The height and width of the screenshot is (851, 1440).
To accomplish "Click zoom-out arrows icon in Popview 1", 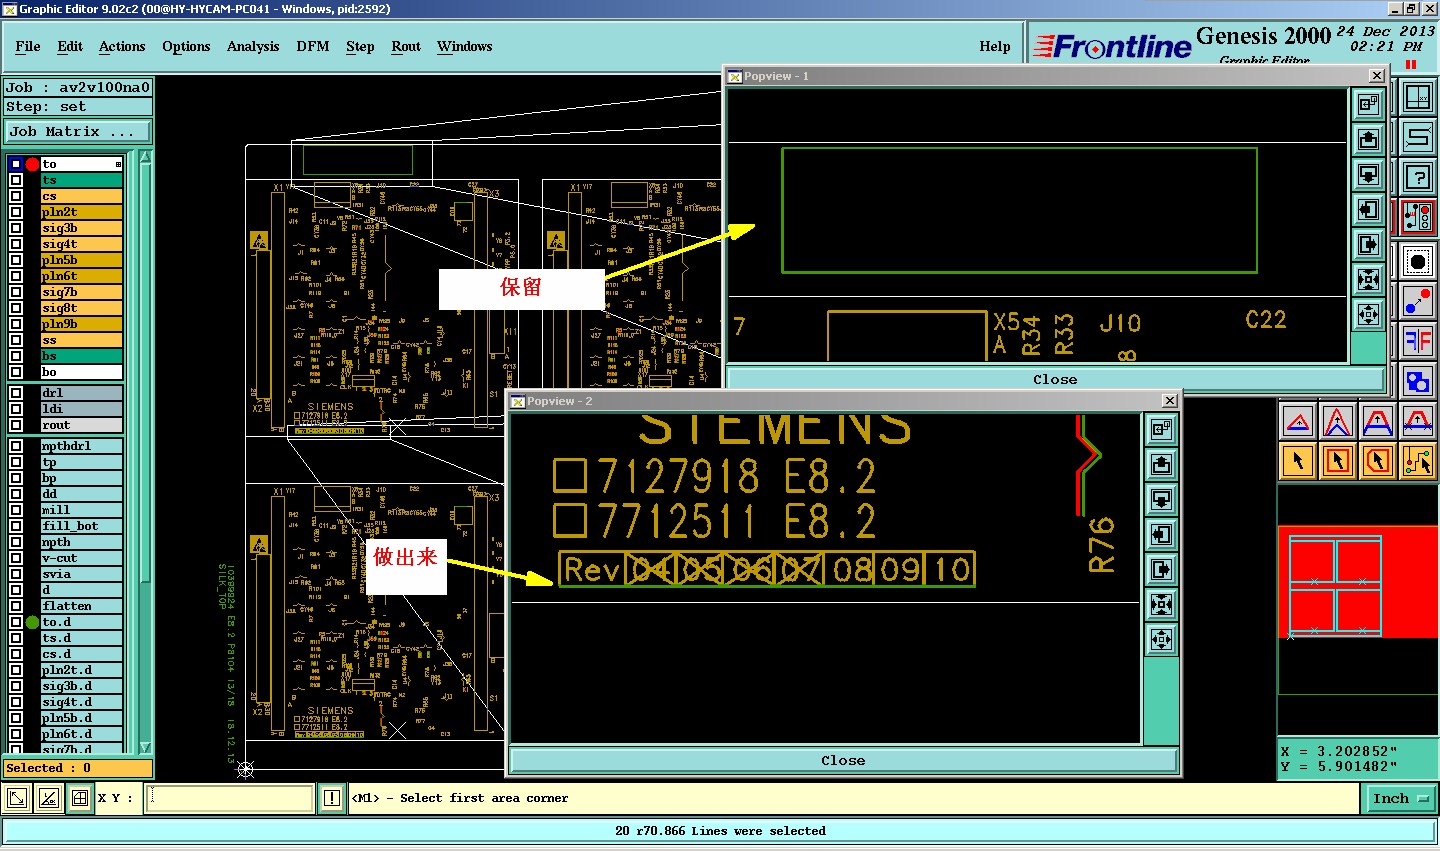I will coord(1368,314).
